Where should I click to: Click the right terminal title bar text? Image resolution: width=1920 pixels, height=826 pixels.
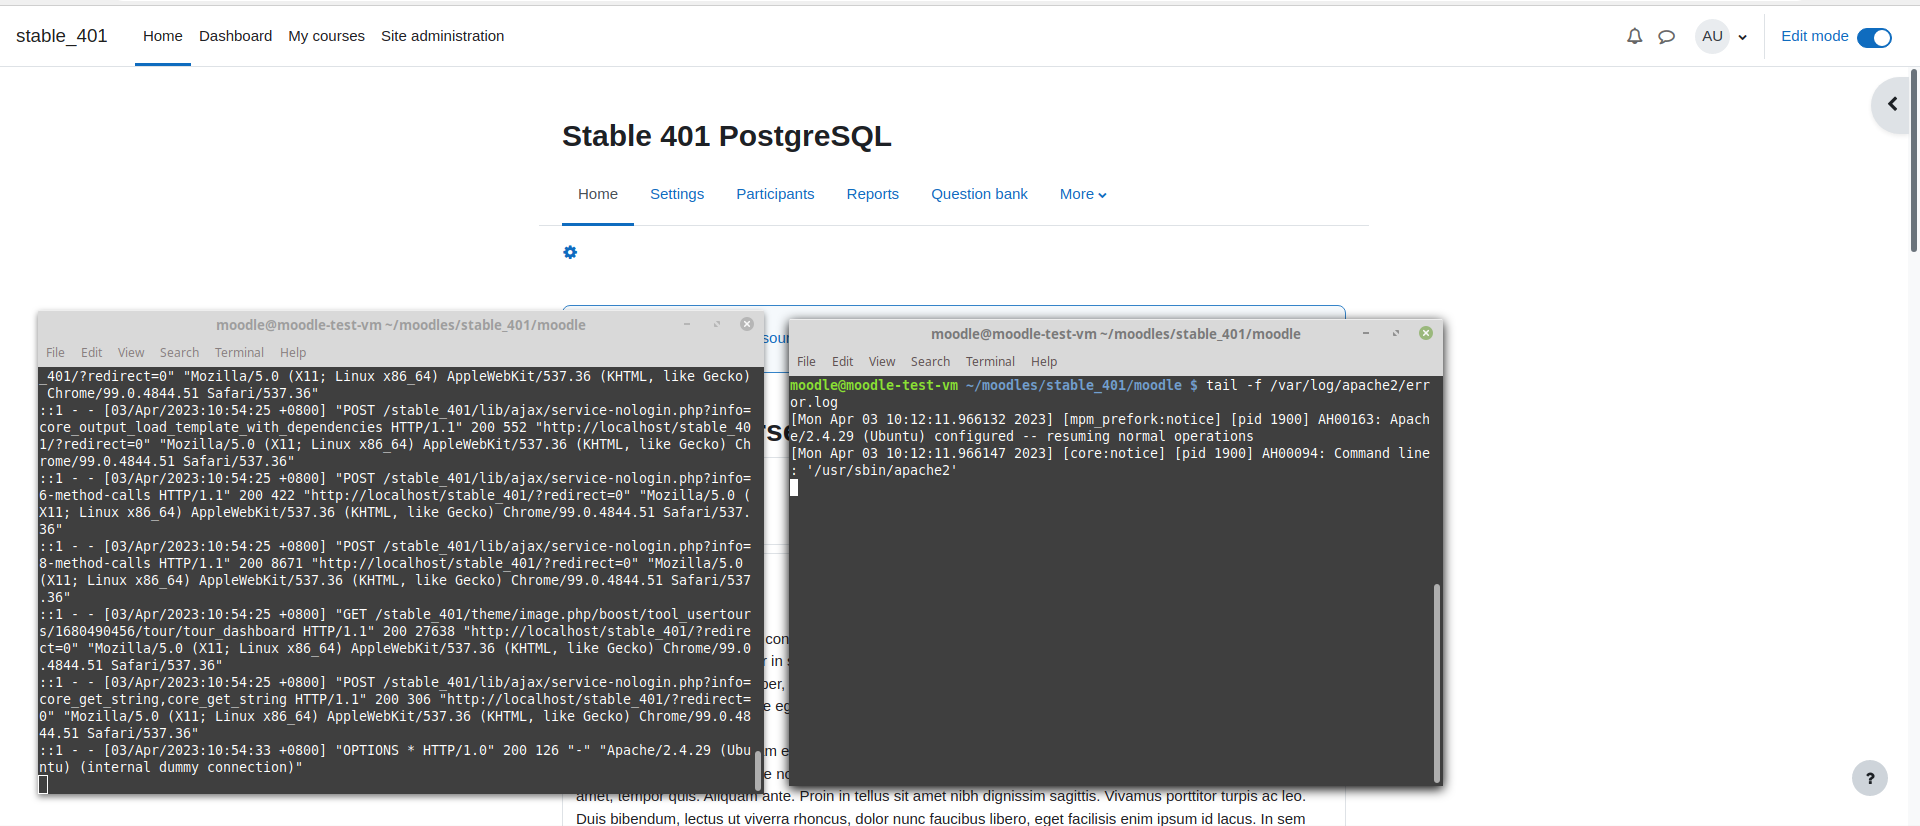click(1116, 334)
